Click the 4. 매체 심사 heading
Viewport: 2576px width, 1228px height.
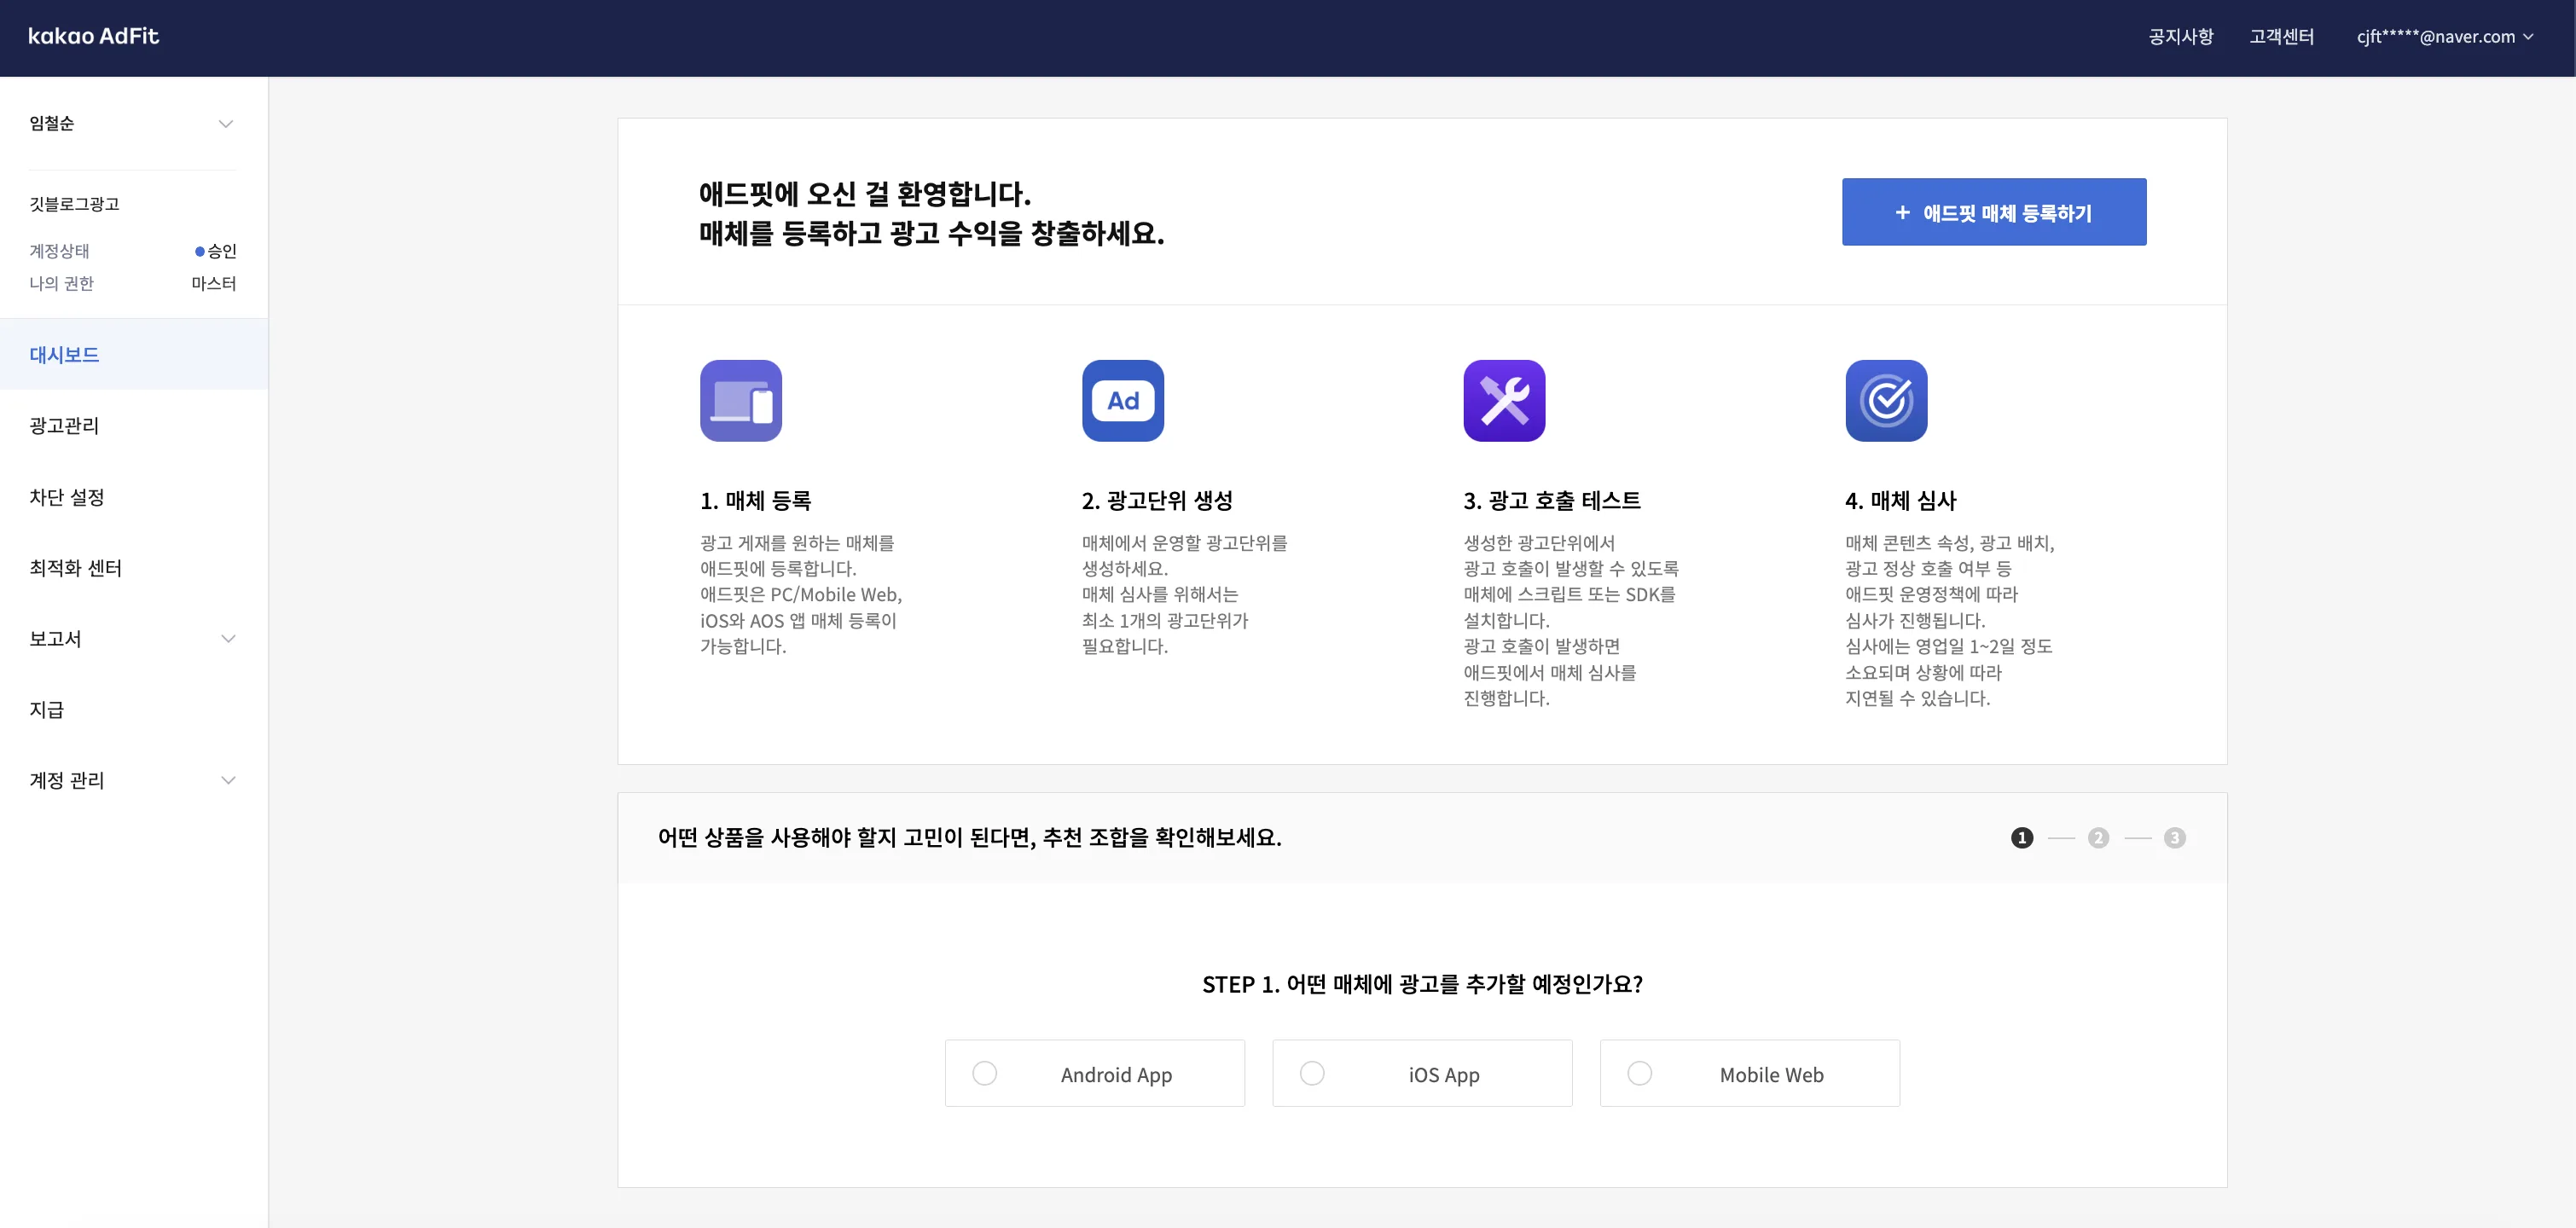point(1901,500)
